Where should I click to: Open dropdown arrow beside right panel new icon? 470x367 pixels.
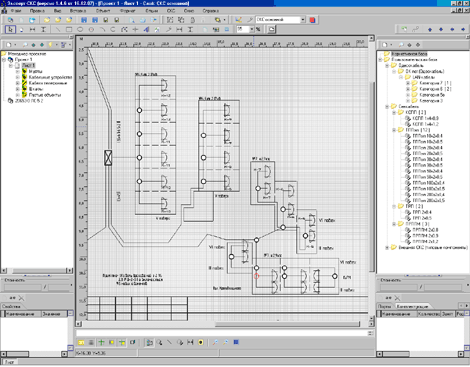click(391, 45)
